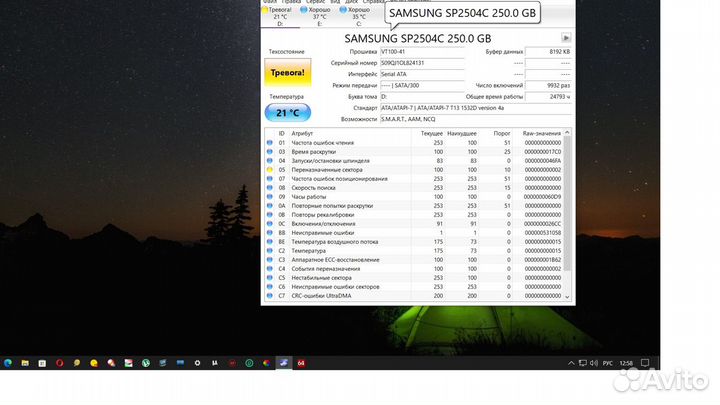Open the clock showing 12:58
Screen dimensions: 720x405
[626, 363]
